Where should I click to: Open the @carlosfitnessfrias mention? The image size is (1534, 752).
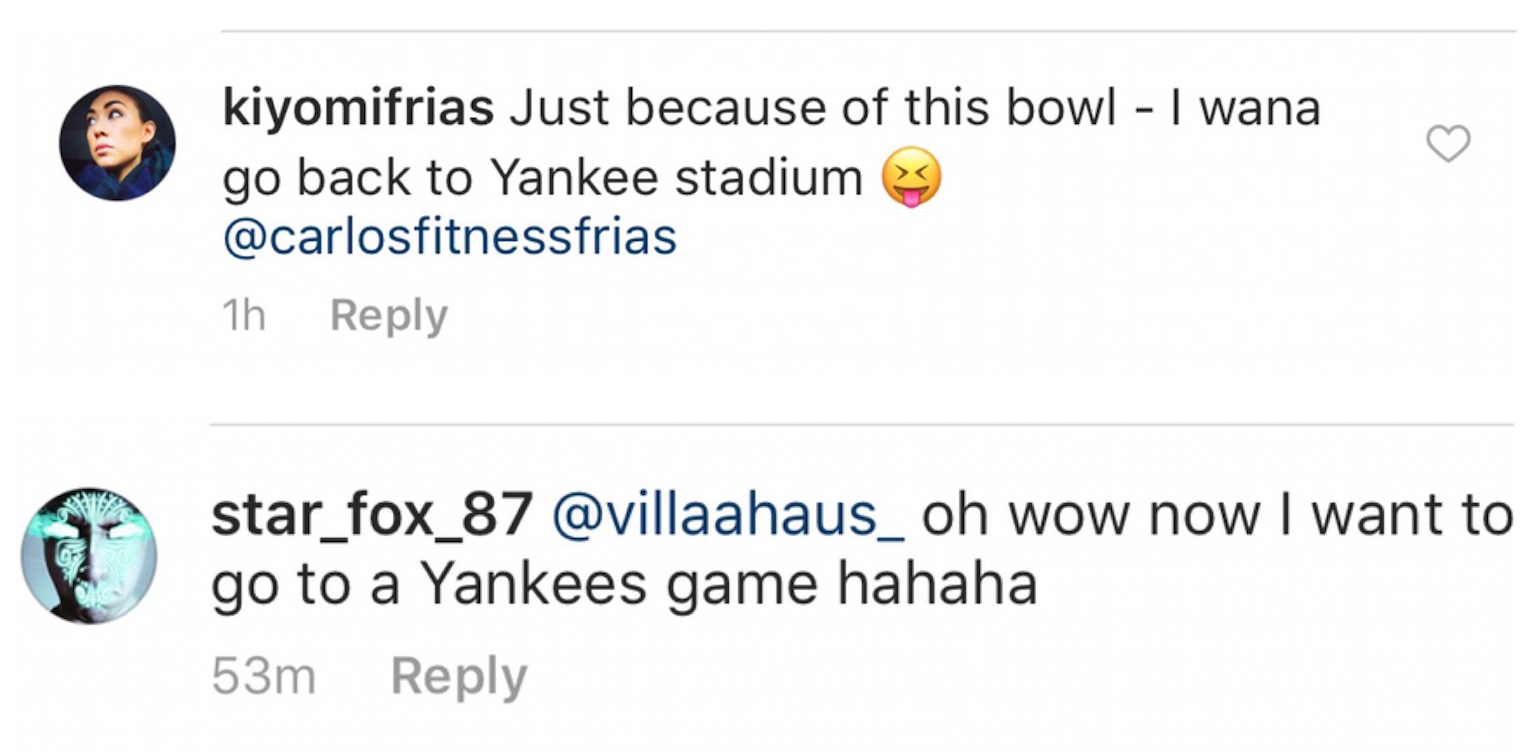coord(449,238)
